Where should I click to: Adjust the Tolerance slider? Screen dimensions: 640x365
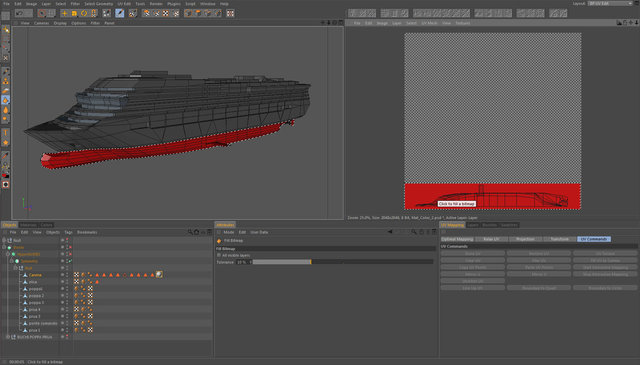342,262
